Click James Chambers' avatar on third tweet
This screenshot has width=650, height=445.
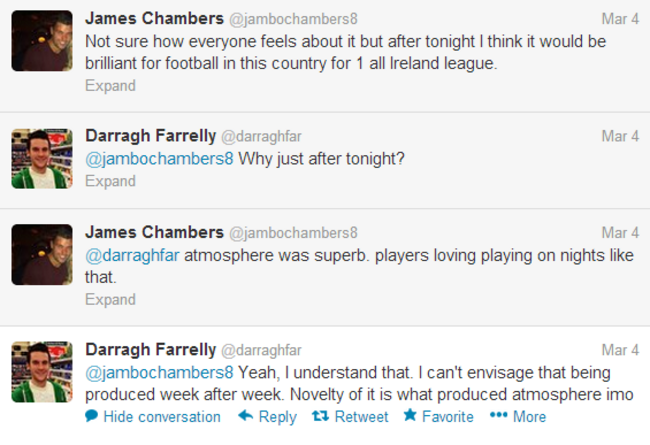[x=42, y=254]
